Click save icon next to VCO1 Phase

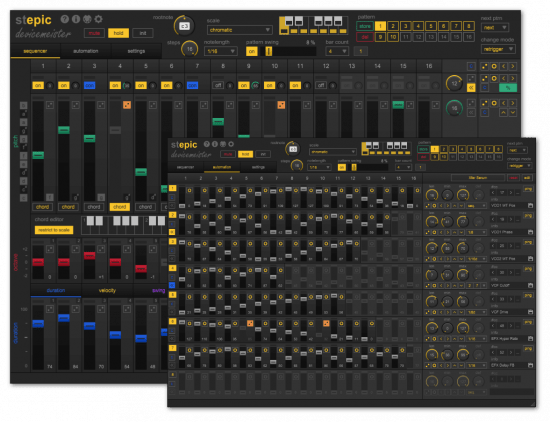[x=530, y=232]
